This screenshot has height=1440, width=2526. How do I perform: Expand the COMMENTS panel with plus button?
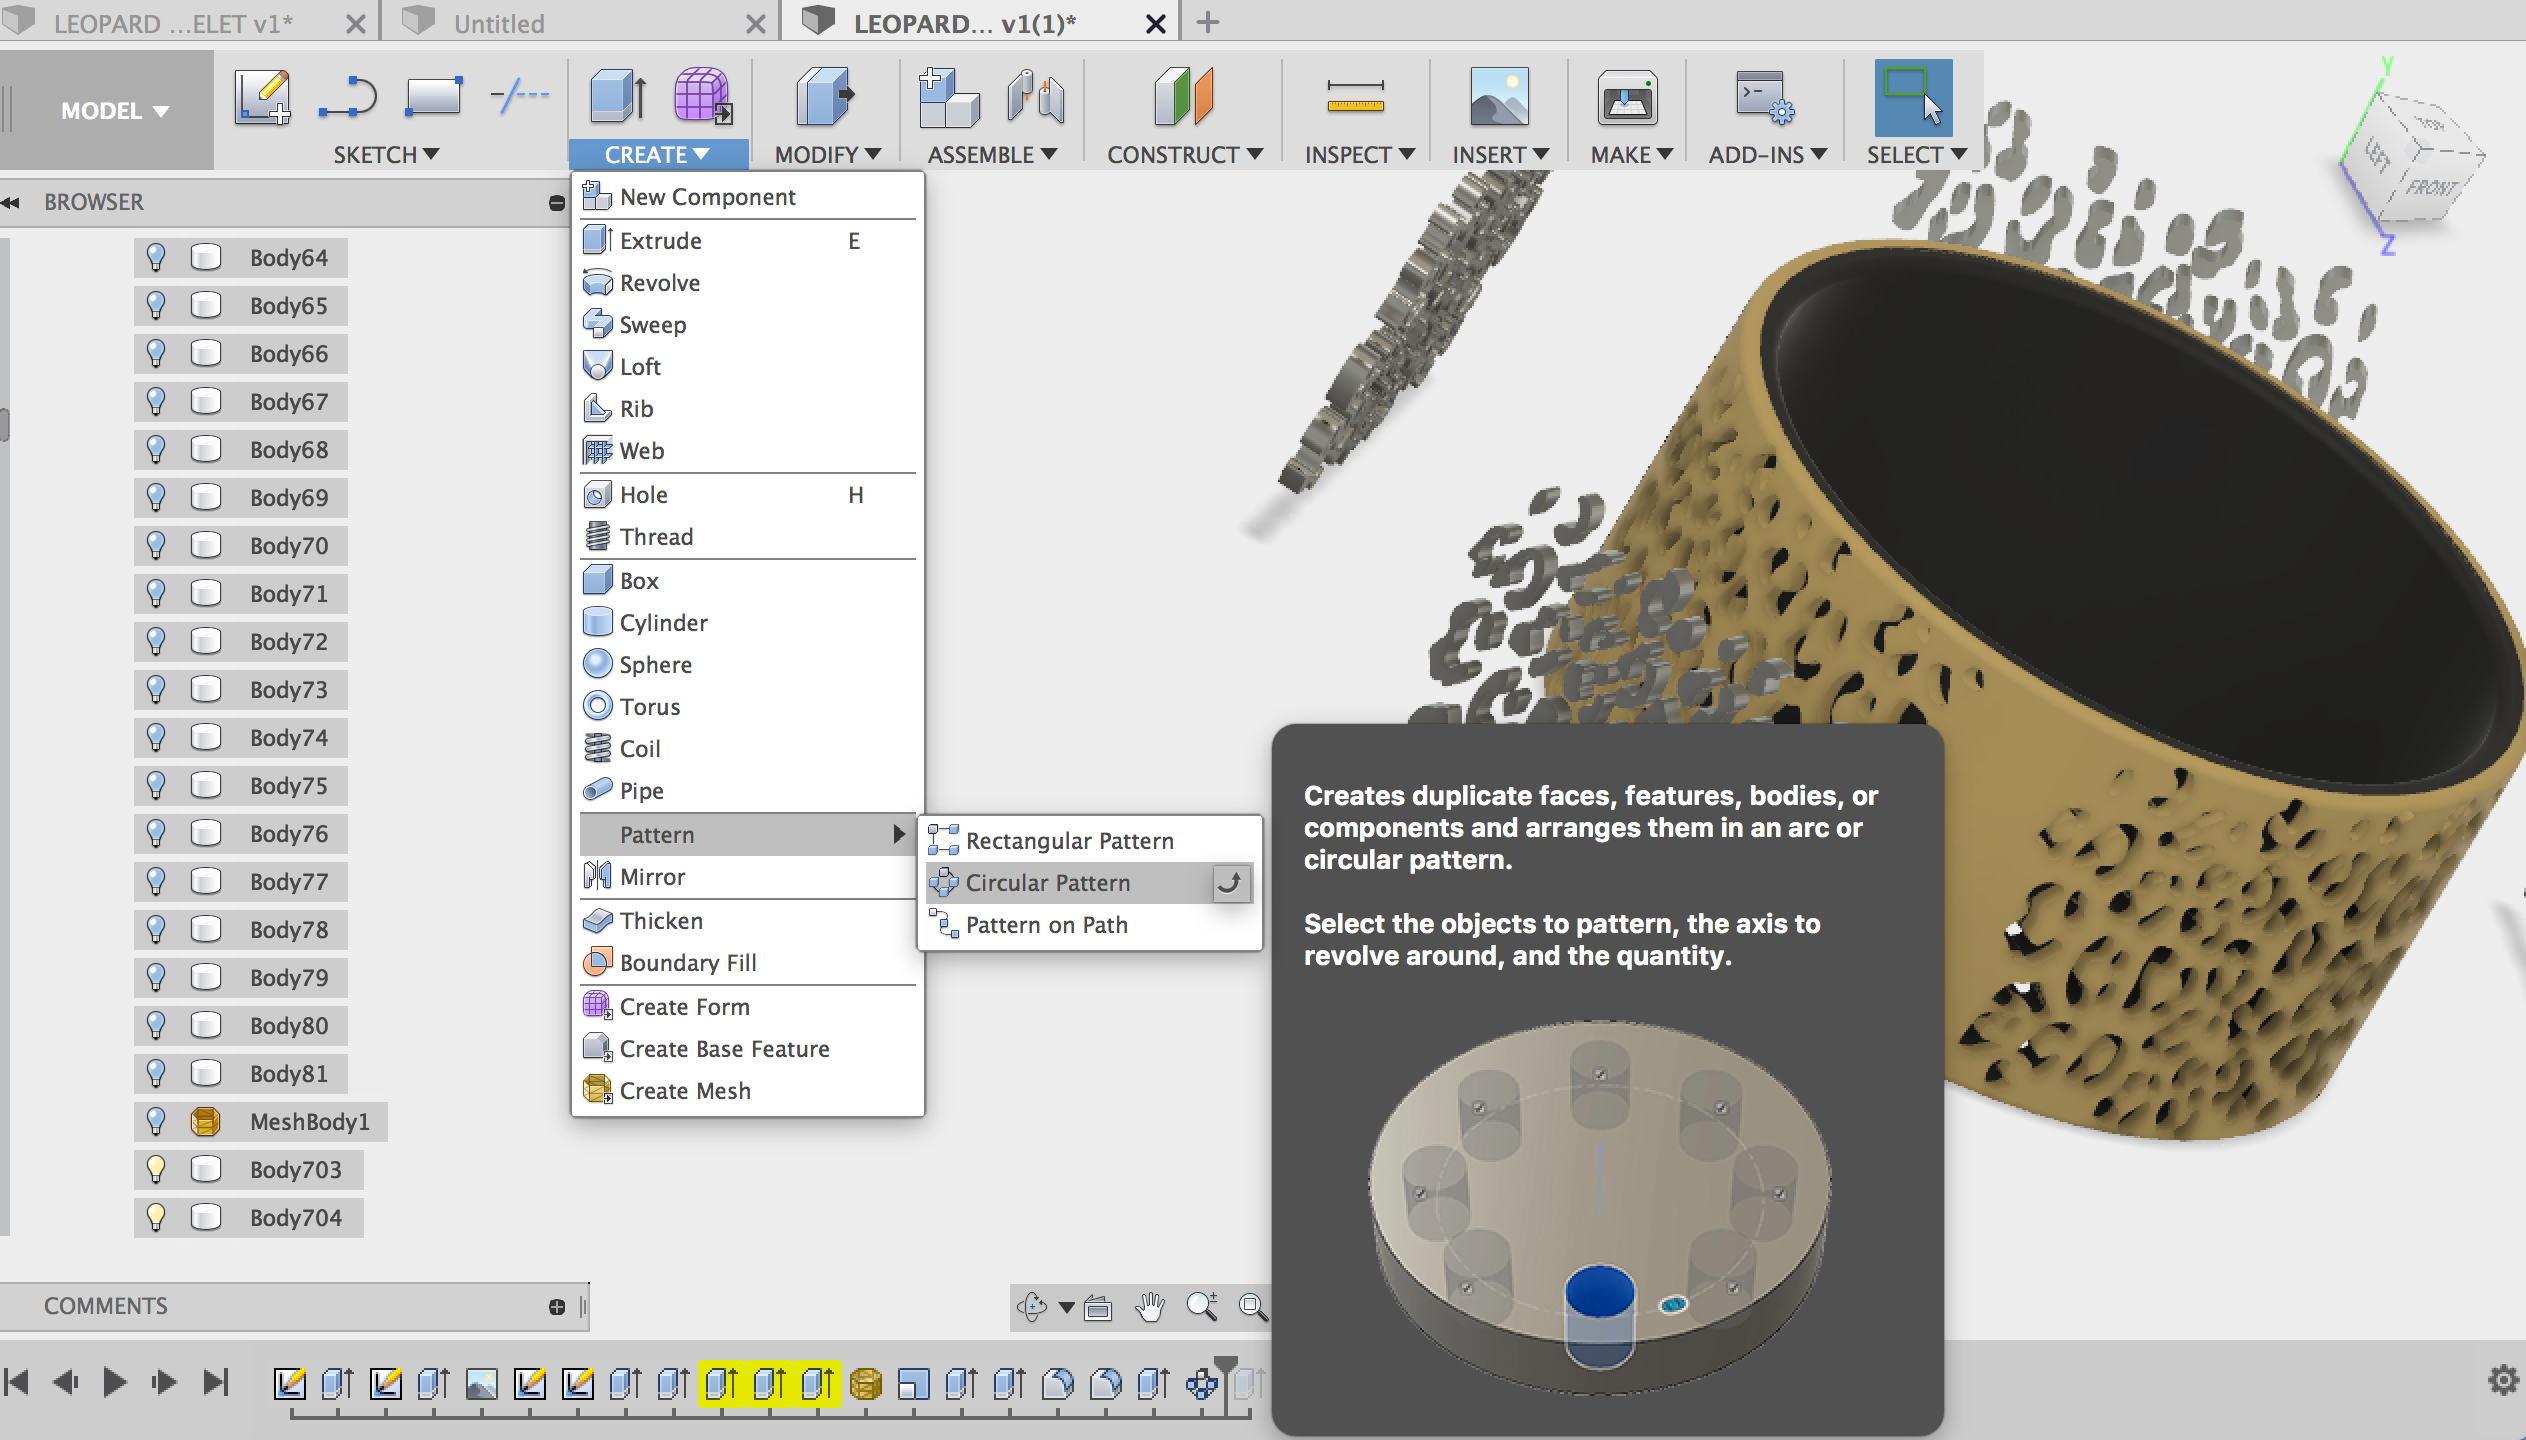click(x=557, y=1307)
